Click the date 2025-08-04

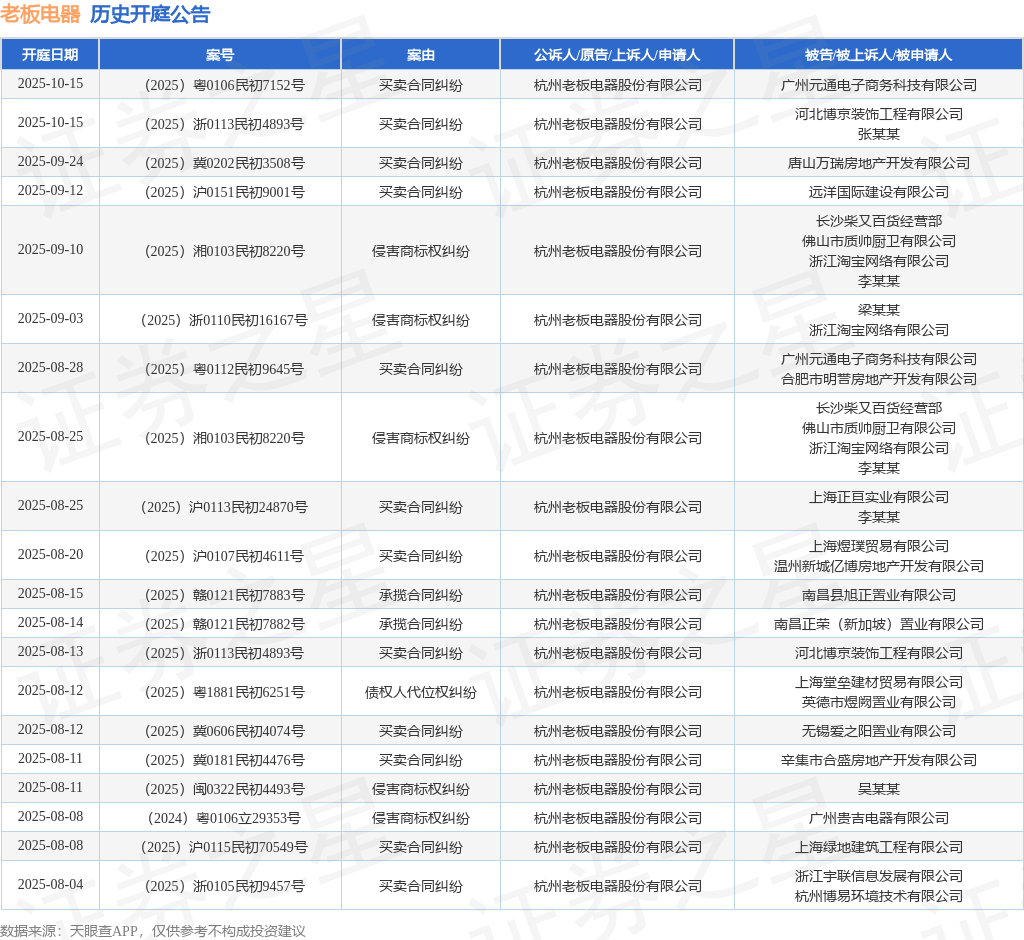[50, 884]
